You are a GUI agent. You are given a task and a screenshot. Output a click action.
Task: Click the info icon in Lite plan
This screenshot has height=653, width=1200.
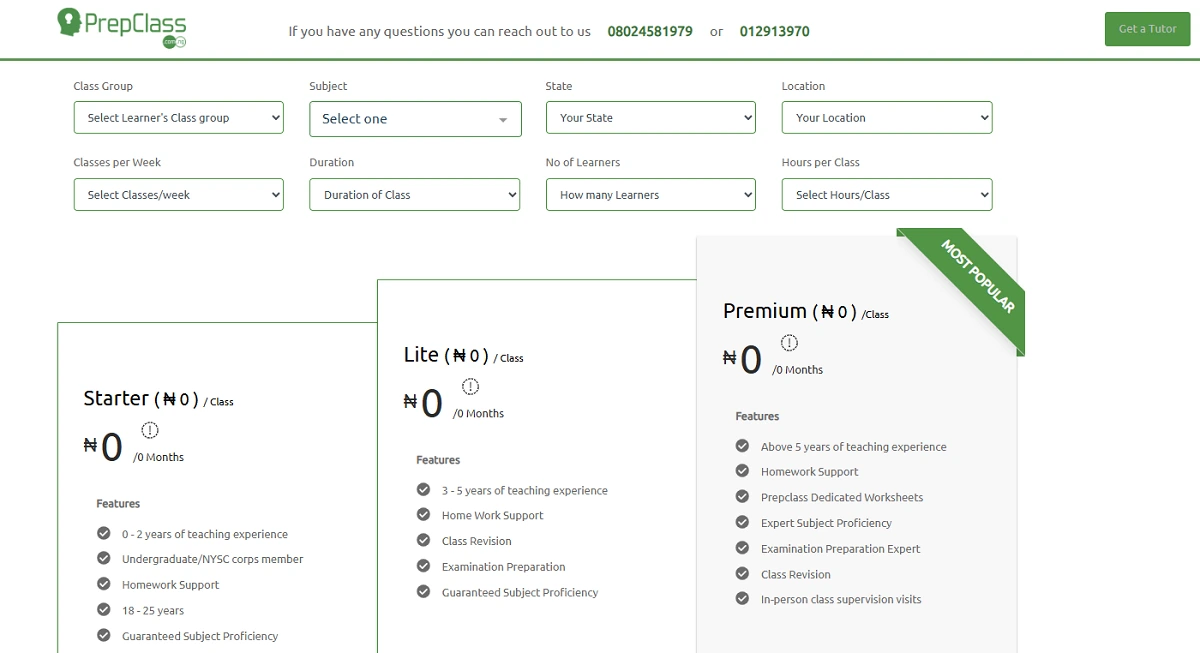tap(470, 386)
